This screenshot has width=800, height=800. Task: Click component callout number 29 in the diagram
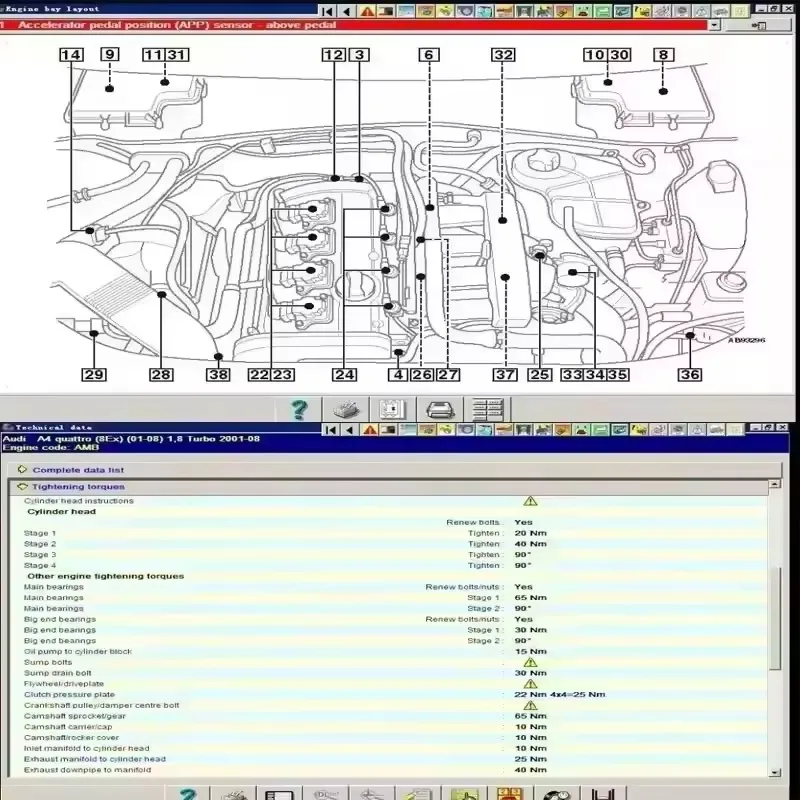click(94, 374)
